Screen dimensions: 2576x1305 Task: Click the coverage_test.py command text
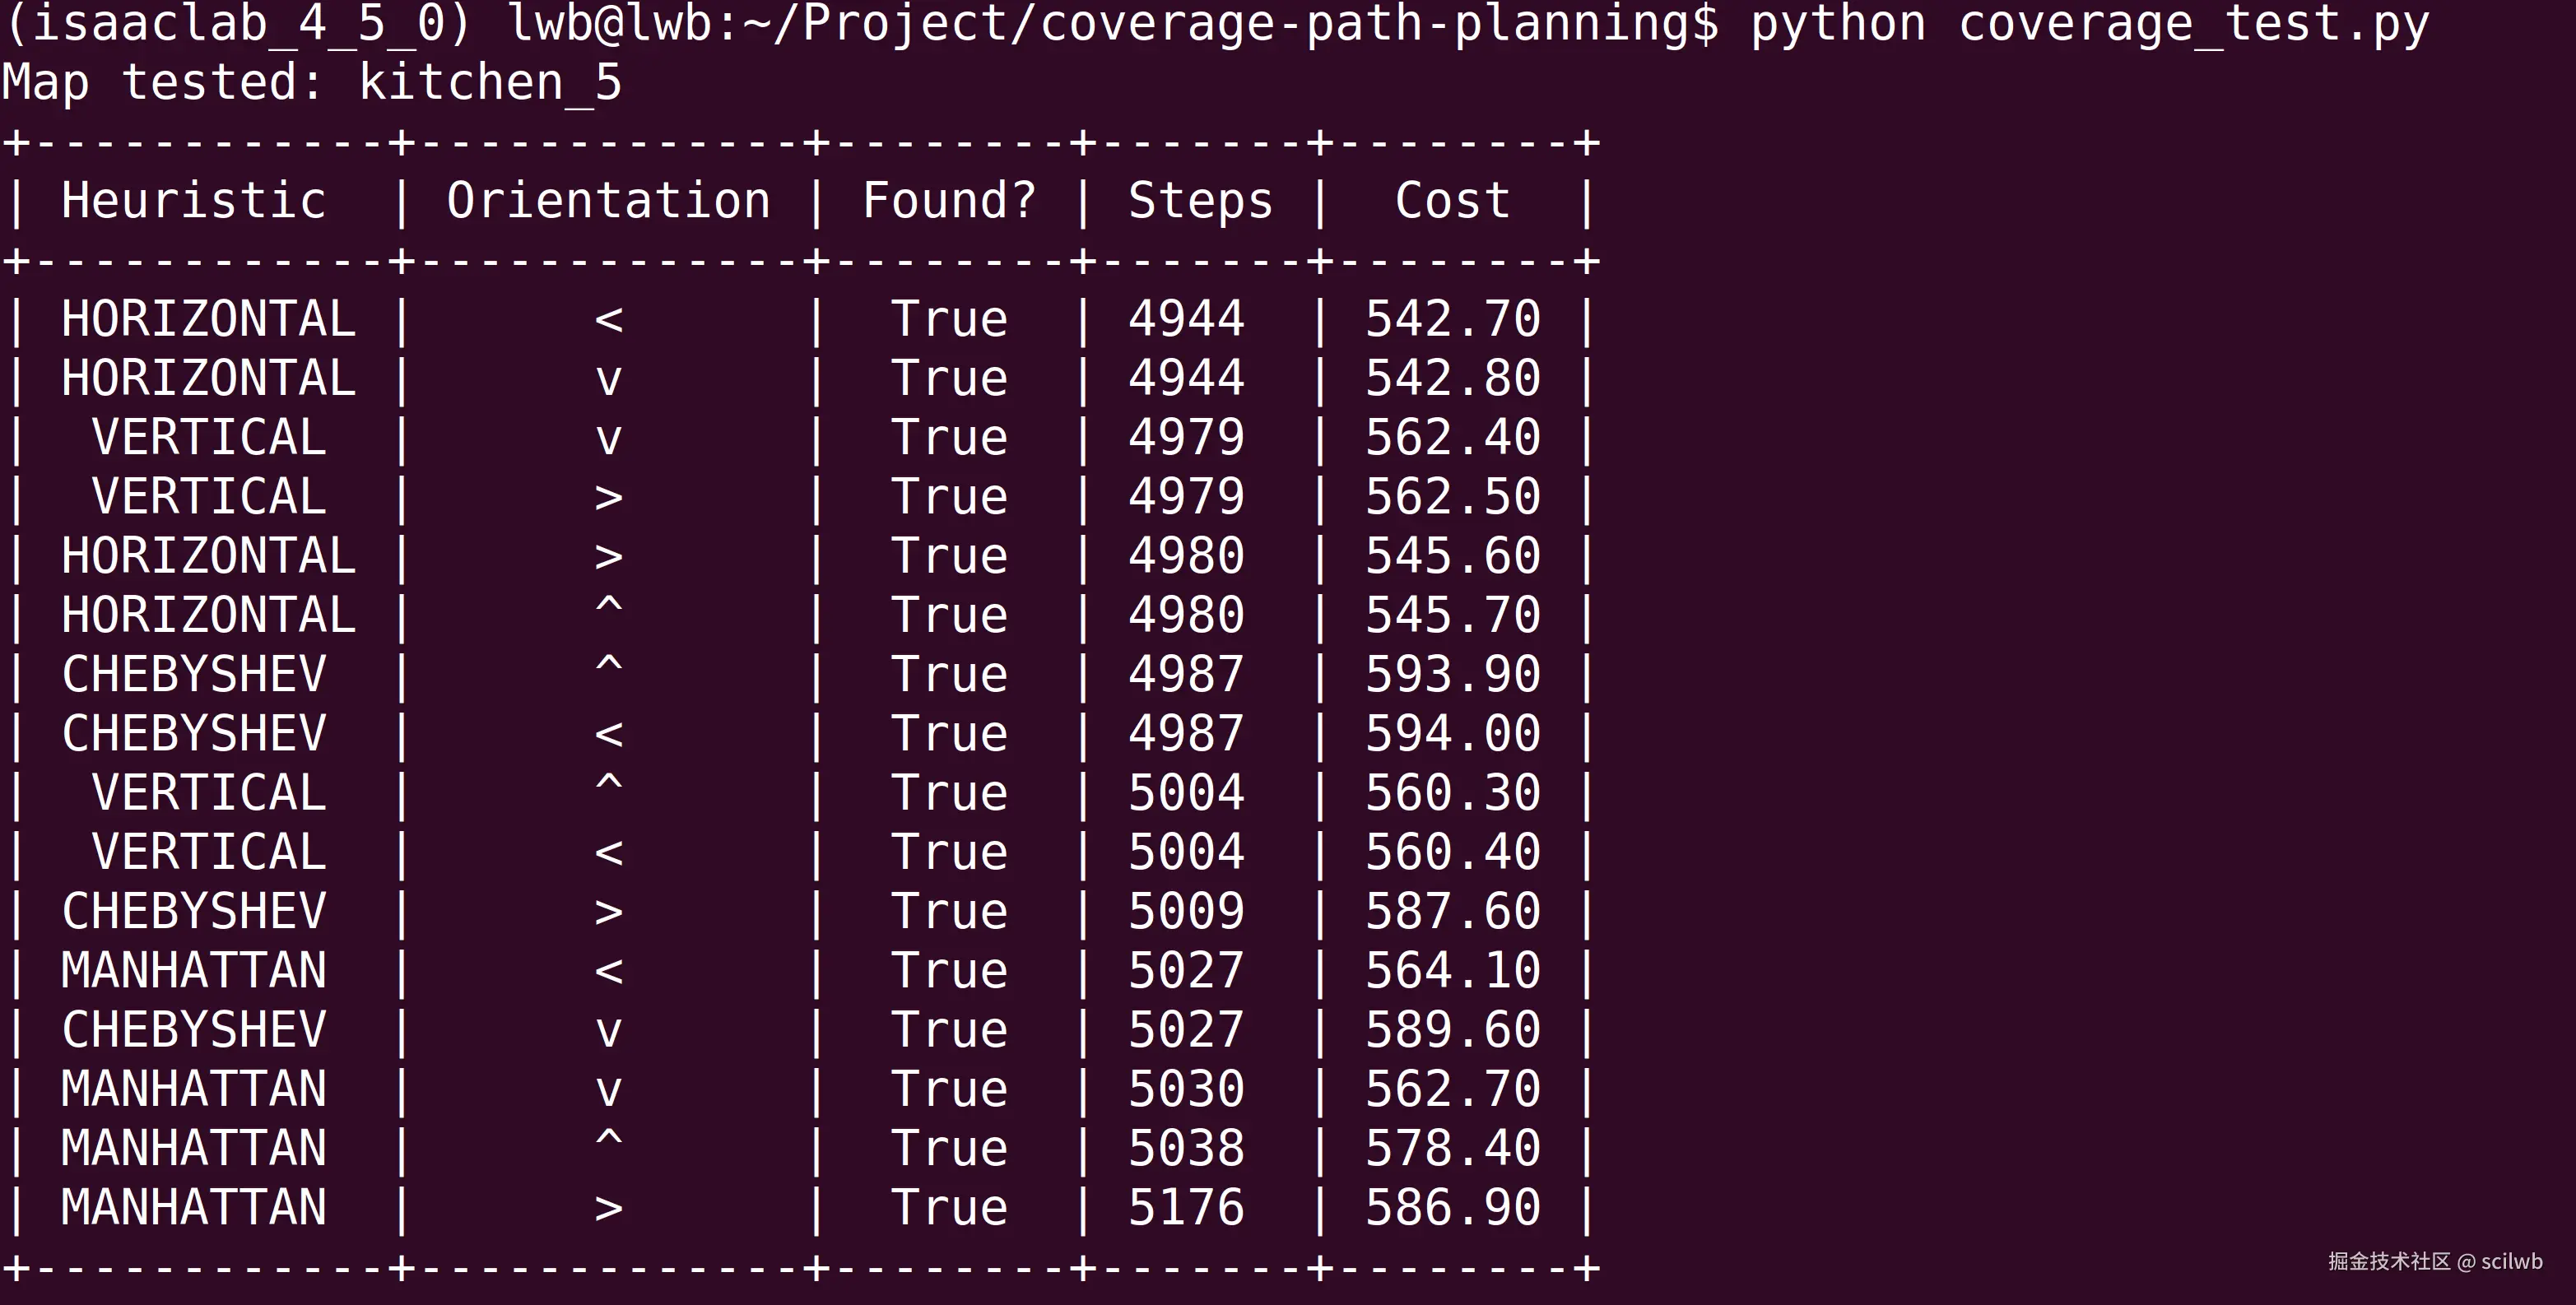tap(2192, 24)
